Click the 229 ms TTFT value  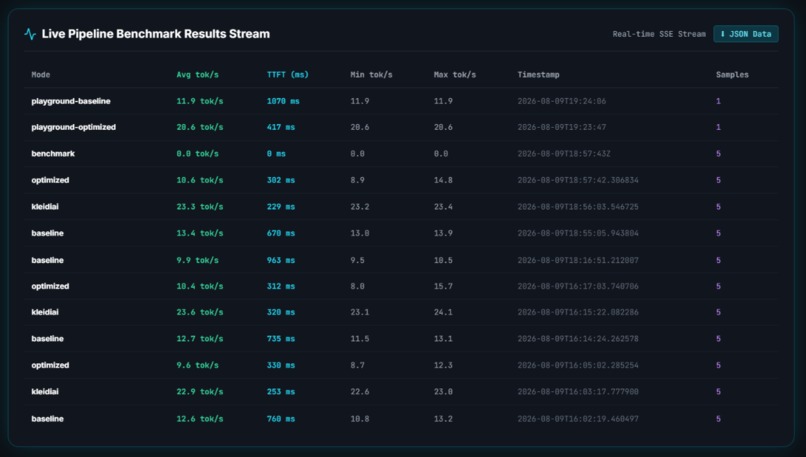pyautogui.click(x=281, y=207)
